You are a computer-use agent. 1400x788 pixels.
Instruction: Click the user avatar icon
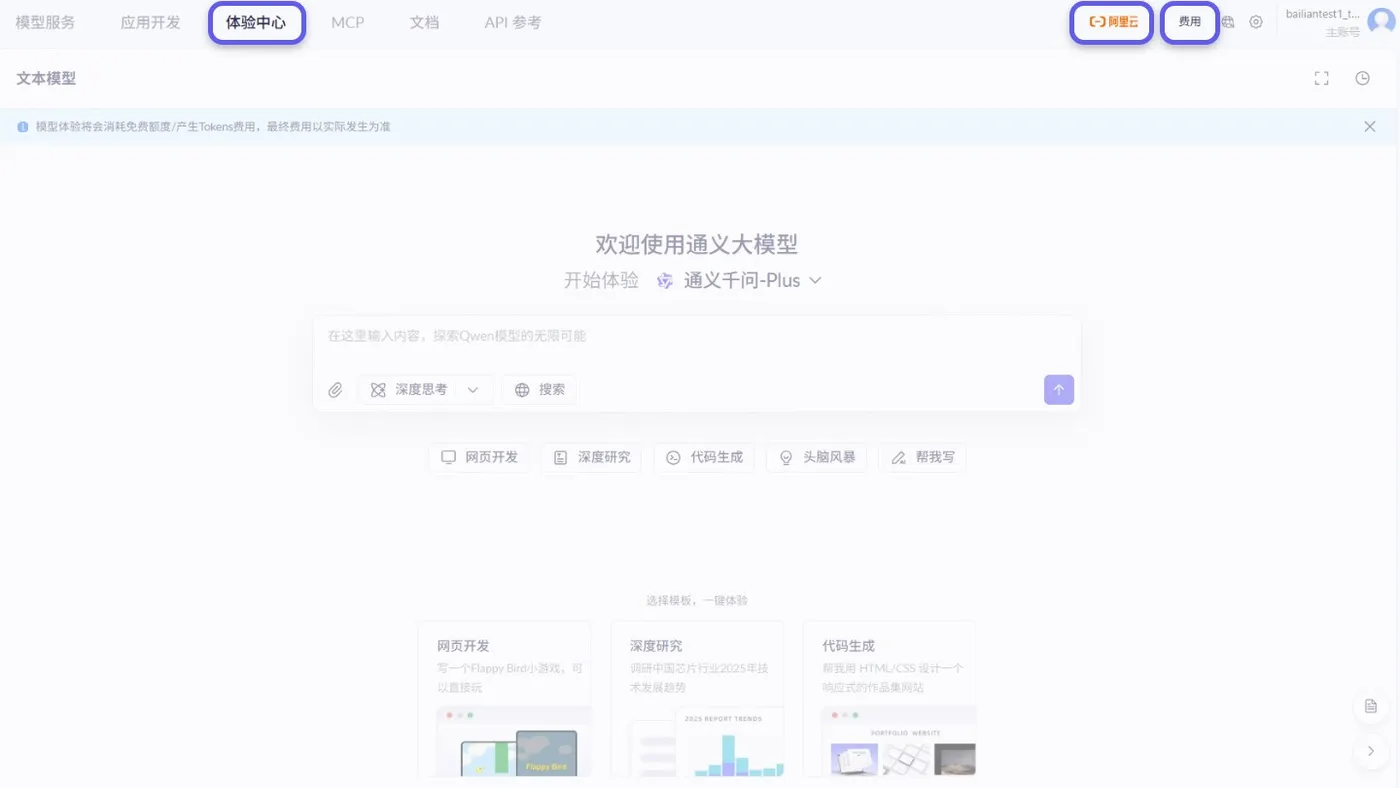(x=1381, y=22)
